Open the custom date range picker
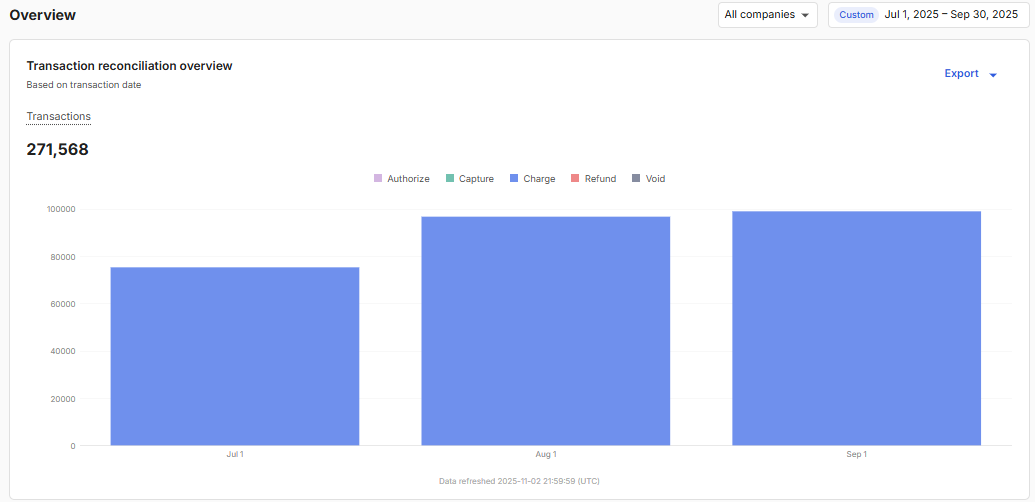1035x502 pixels. [929, 15]
